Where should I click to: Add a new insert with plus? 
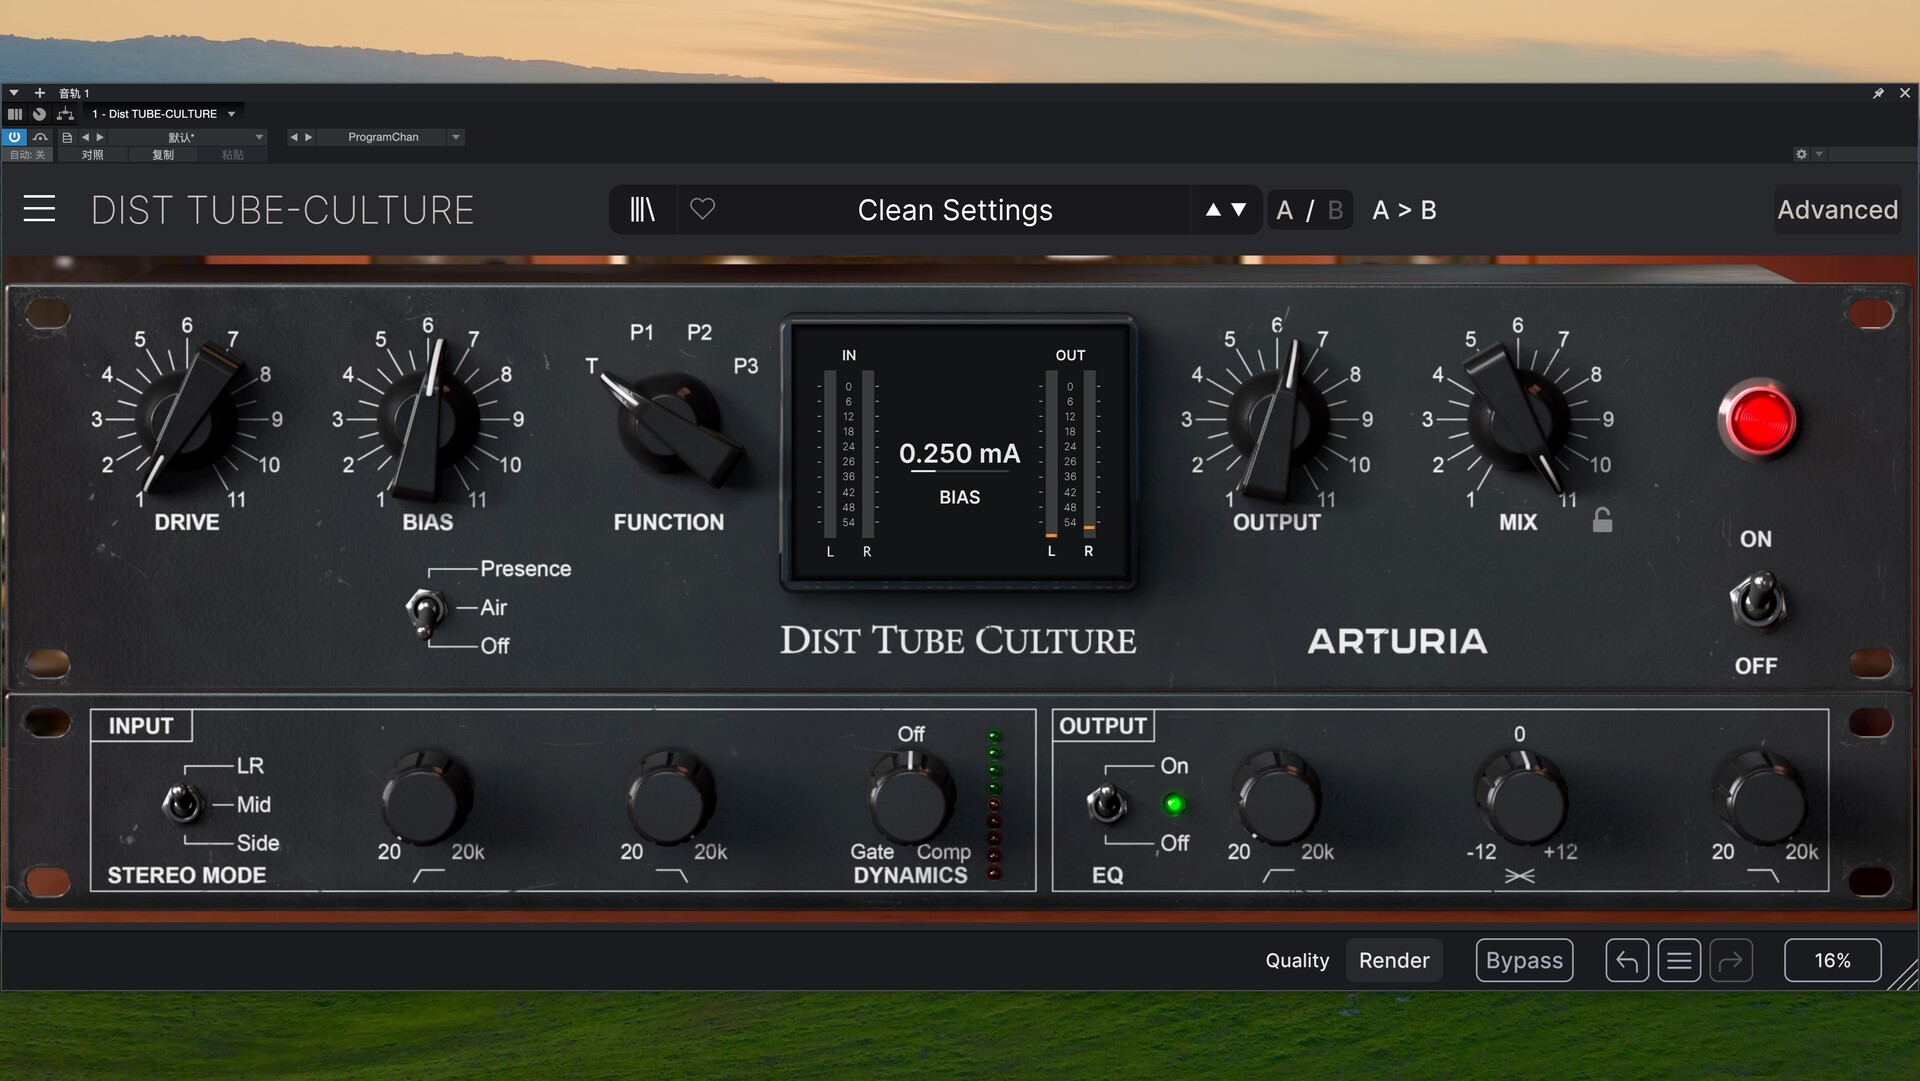coord(40,93)
